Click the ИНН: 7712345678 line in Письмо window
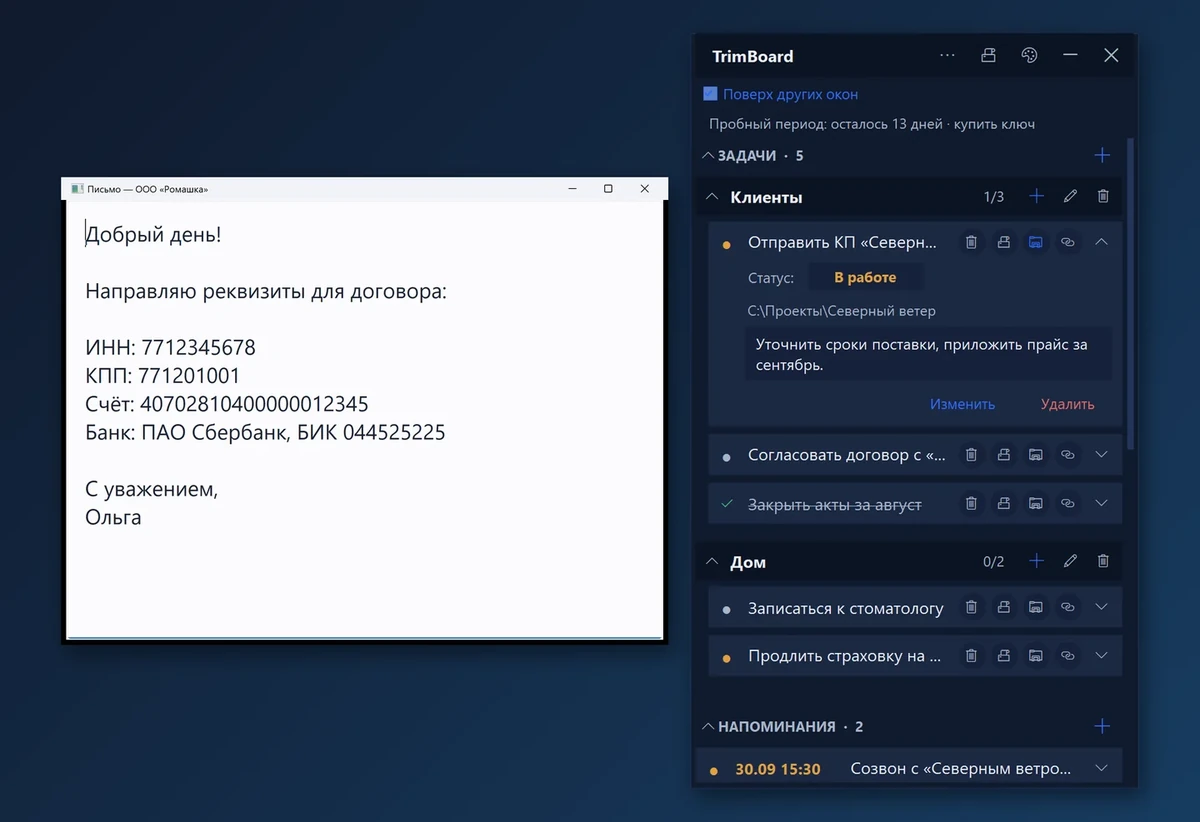Screen dimensions: 1200x822 170,348
